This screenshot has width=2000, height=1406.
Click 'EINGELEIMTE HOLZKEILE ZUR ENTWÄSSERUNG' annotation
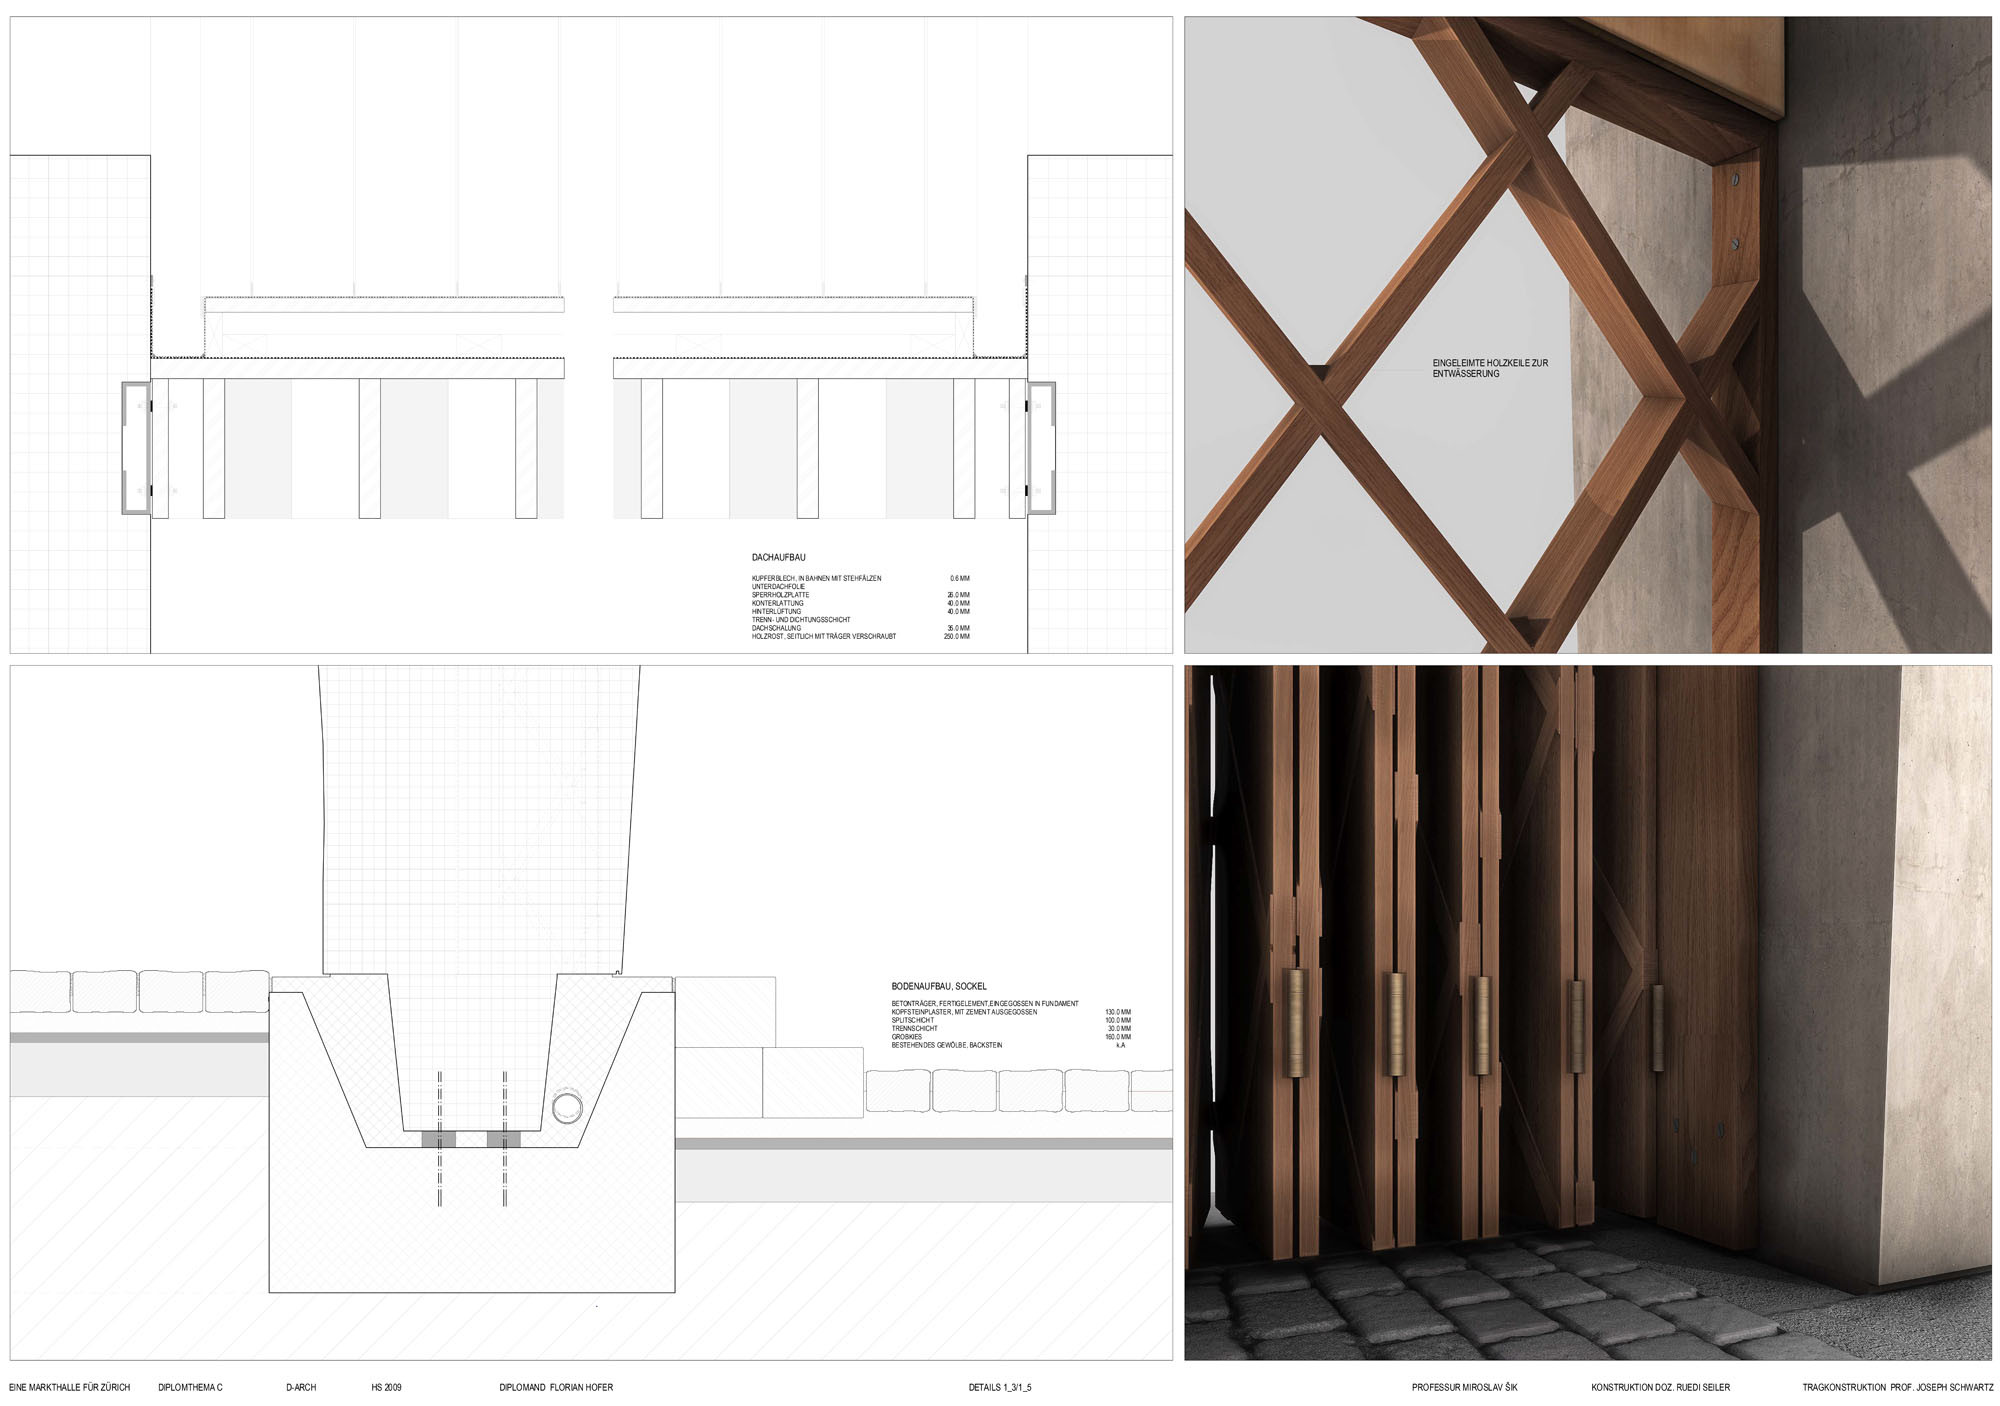click(1490, 368)
